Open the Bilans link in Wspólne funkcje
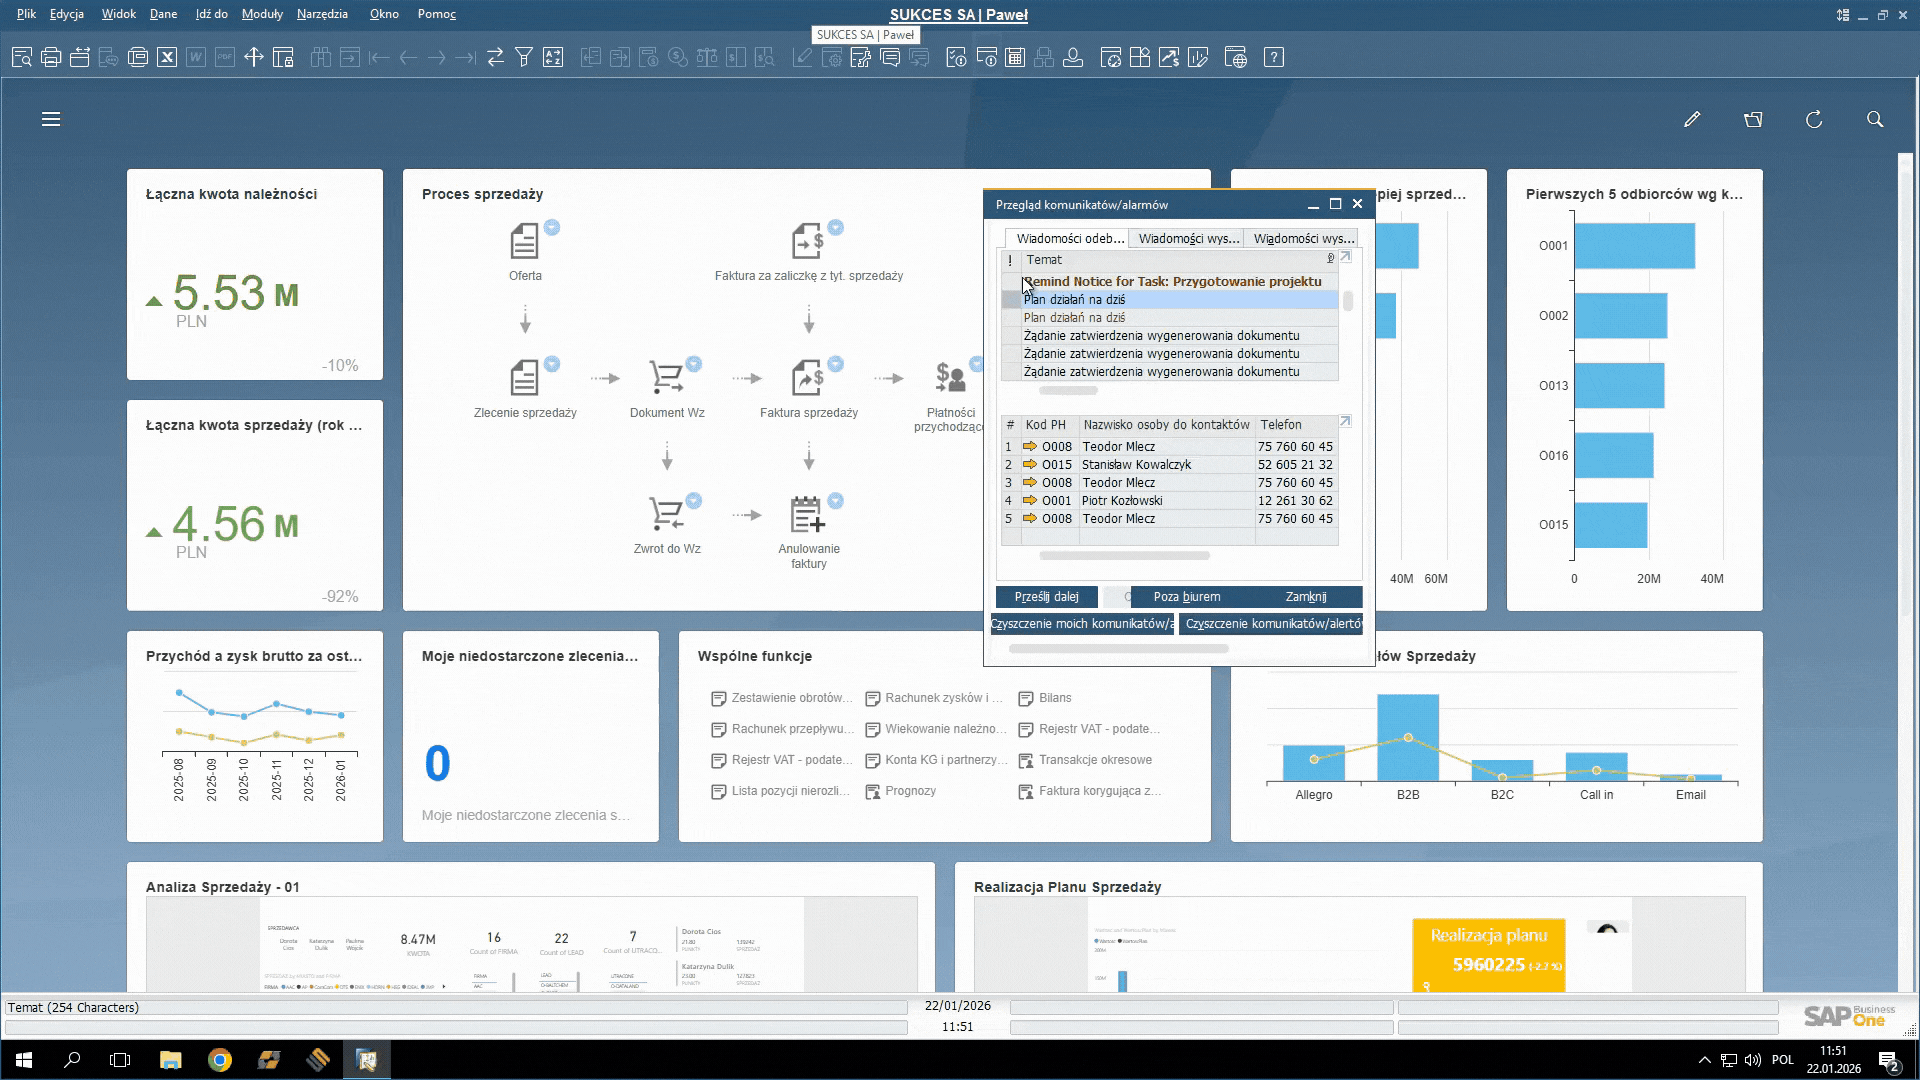This screenshot has height=1080, width=1920. tap(1054, 698)
